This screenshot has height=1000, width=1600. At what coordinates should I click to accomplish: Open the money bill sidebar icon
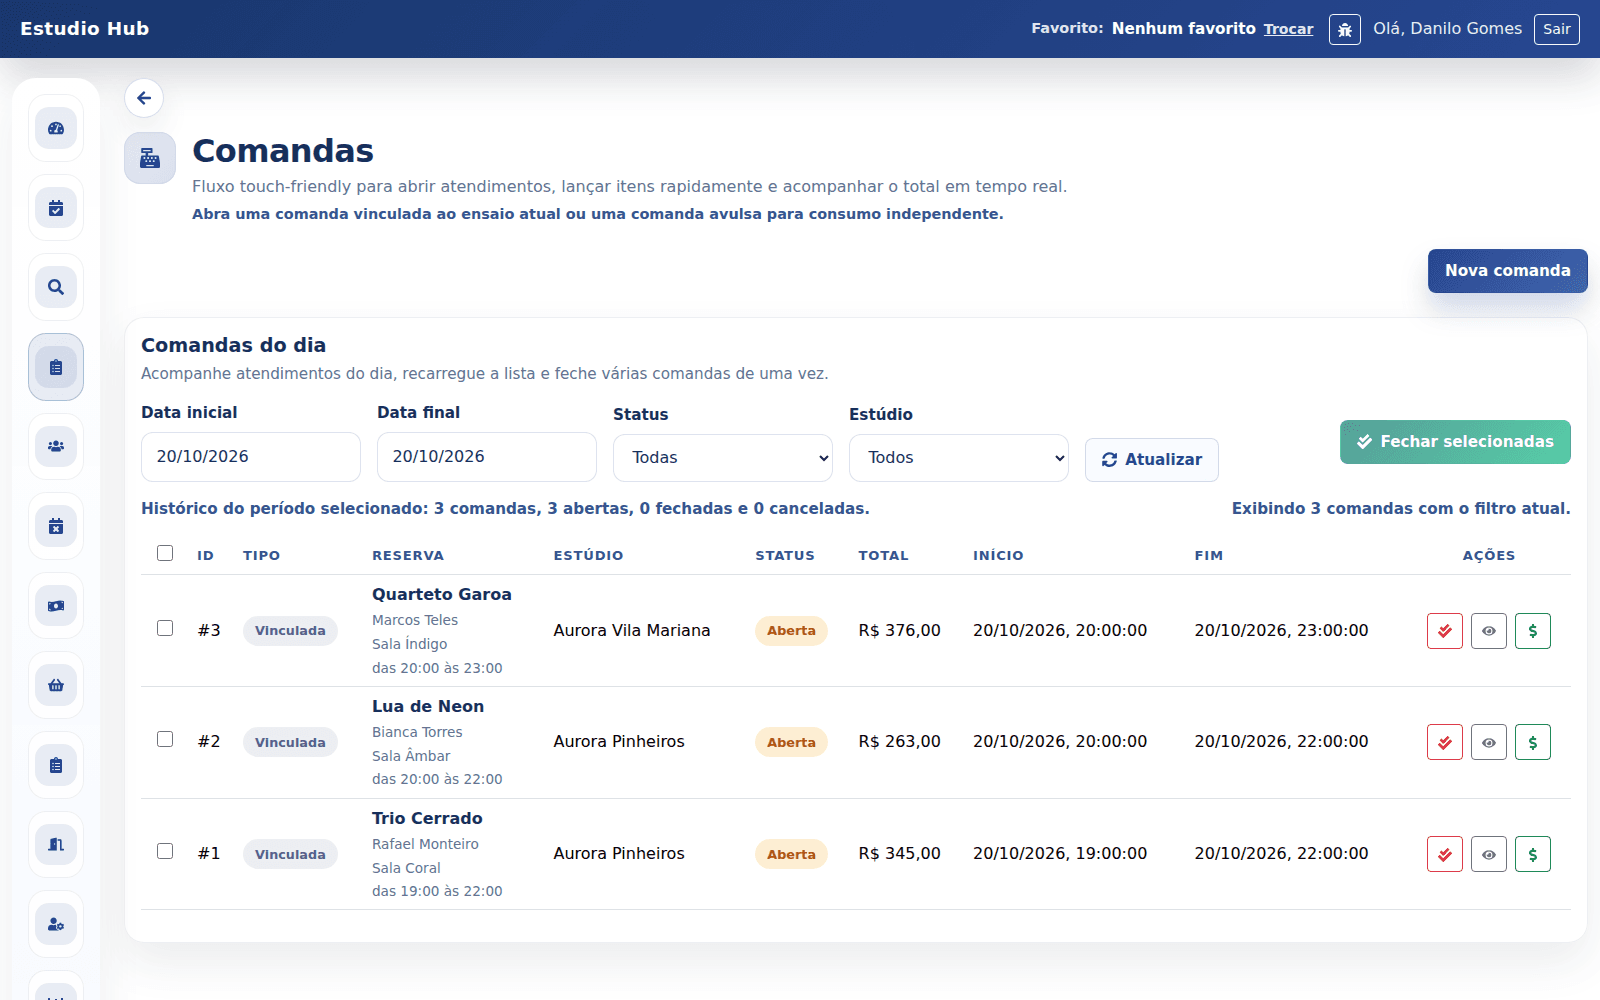56,606
